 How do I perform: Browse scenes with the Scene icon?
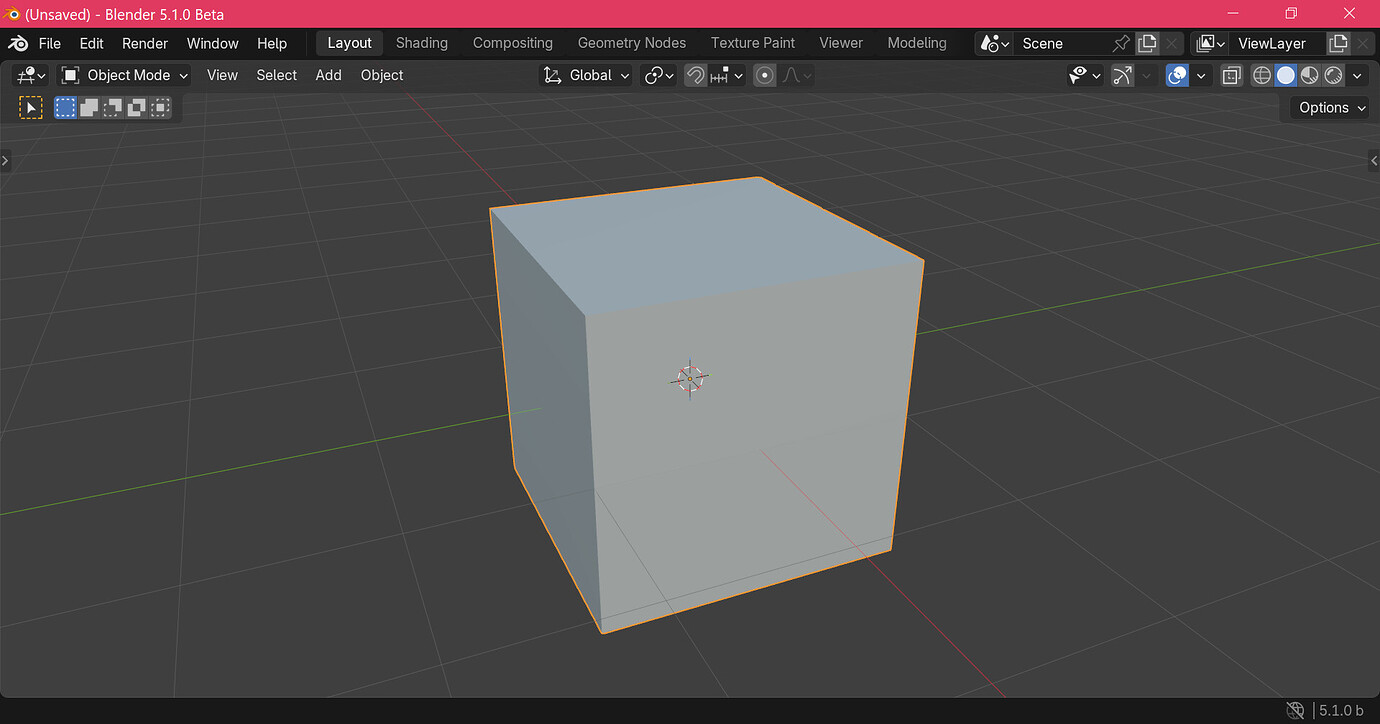click(x=994, y=43)
